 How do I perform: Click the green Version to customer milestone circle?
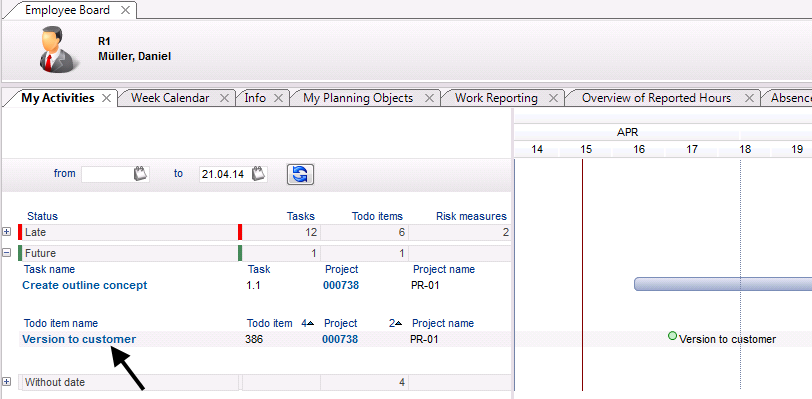(x=672, y=336)
